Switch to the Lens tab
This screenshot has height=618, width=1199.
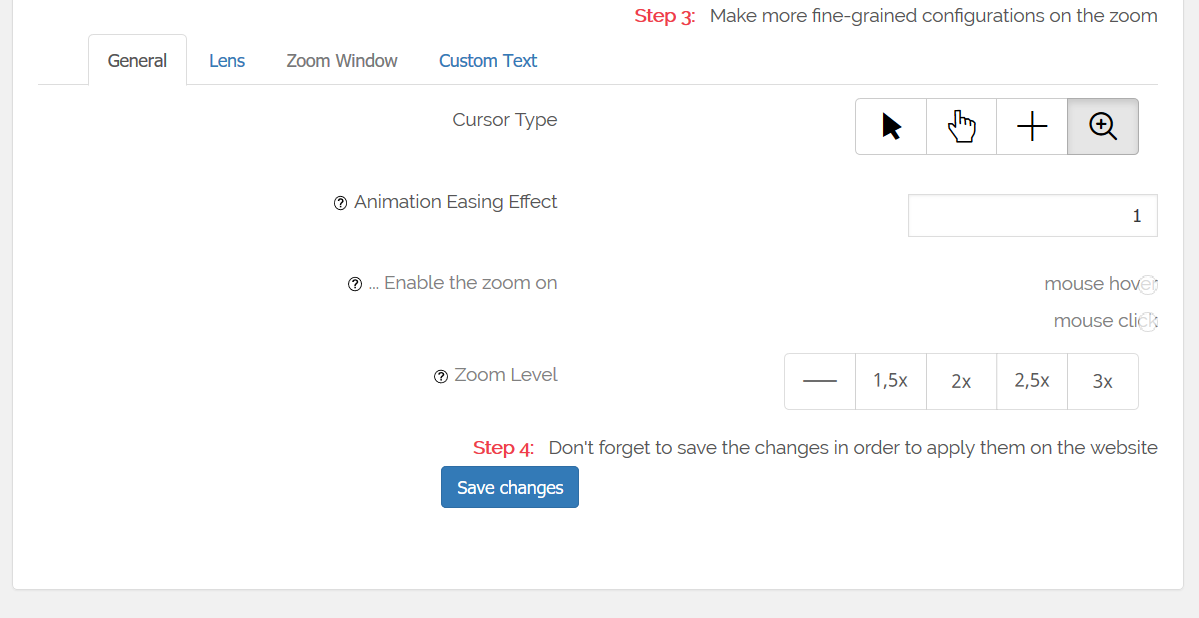pyautogui.click(x=227, y=60)
